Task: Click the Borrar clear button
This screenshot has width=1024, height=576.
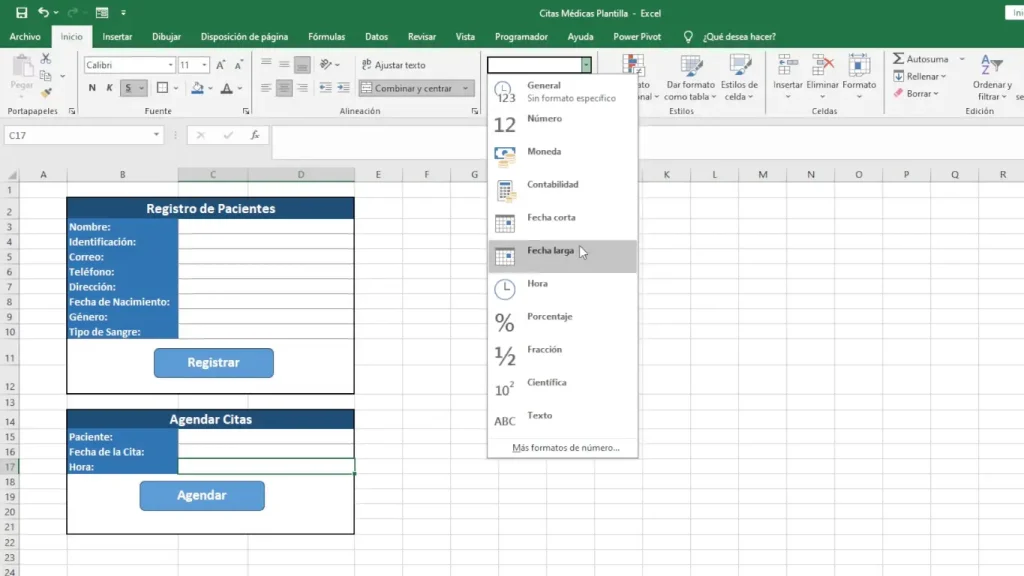Action: [x=916, y=93]
